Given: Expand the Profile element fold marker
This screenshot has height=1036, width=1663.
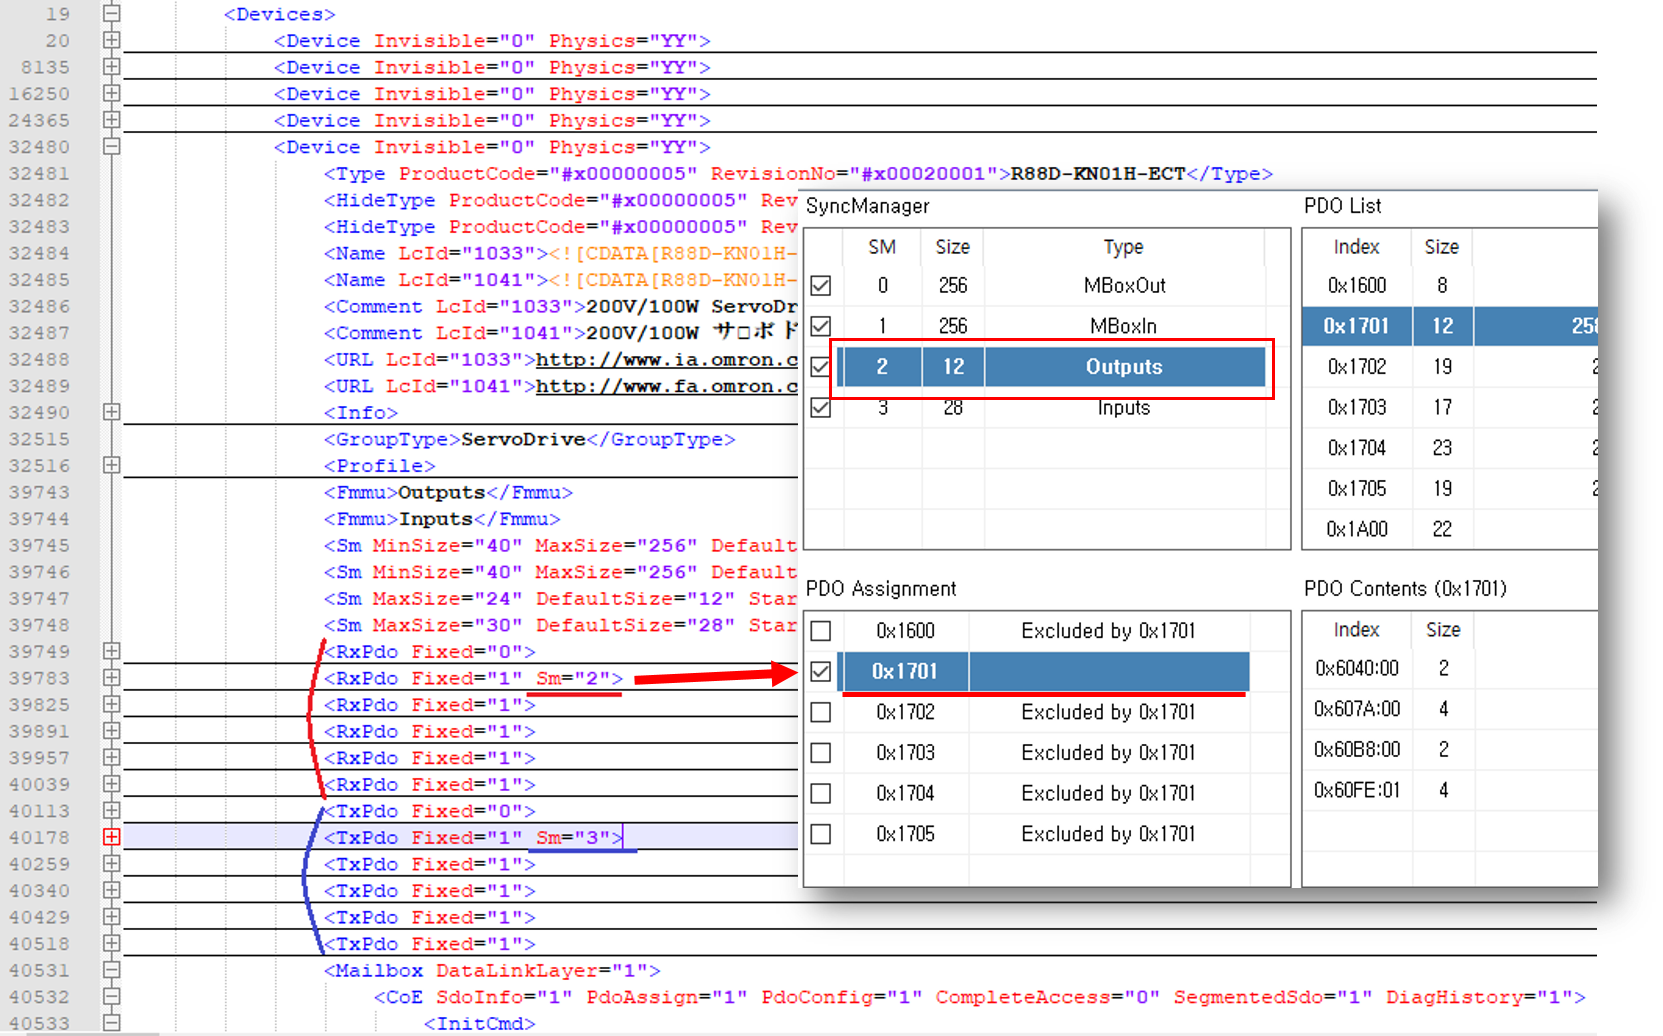Looking at the screenshot, I should coord(111,465).
